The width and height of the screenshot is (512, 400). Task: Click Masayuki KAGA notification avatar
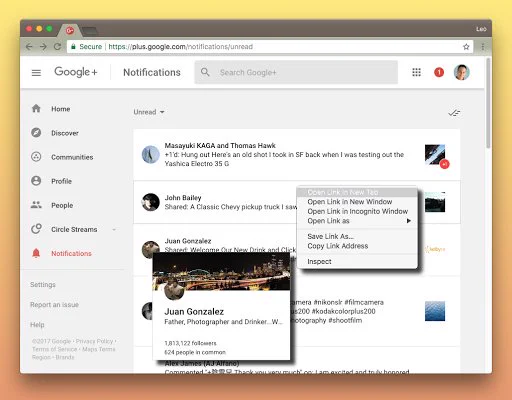point(150,155)
